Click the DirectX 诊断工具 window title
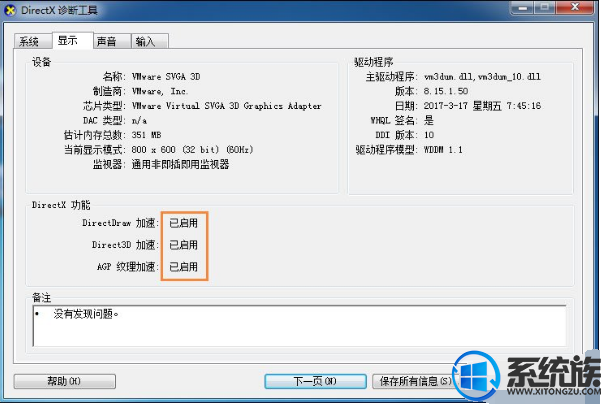This screenshot has width=601, height=404. [x=59, y=10]
